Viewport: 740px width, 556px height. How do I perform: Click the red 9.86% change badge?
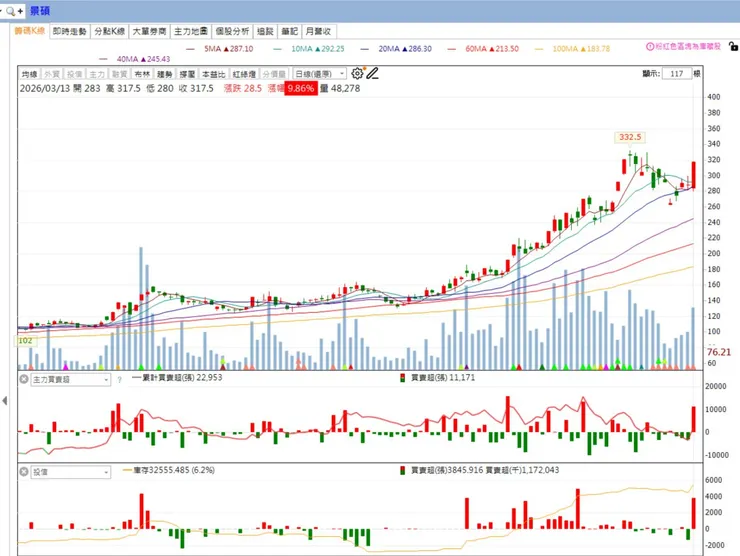[x=301, y=88]
